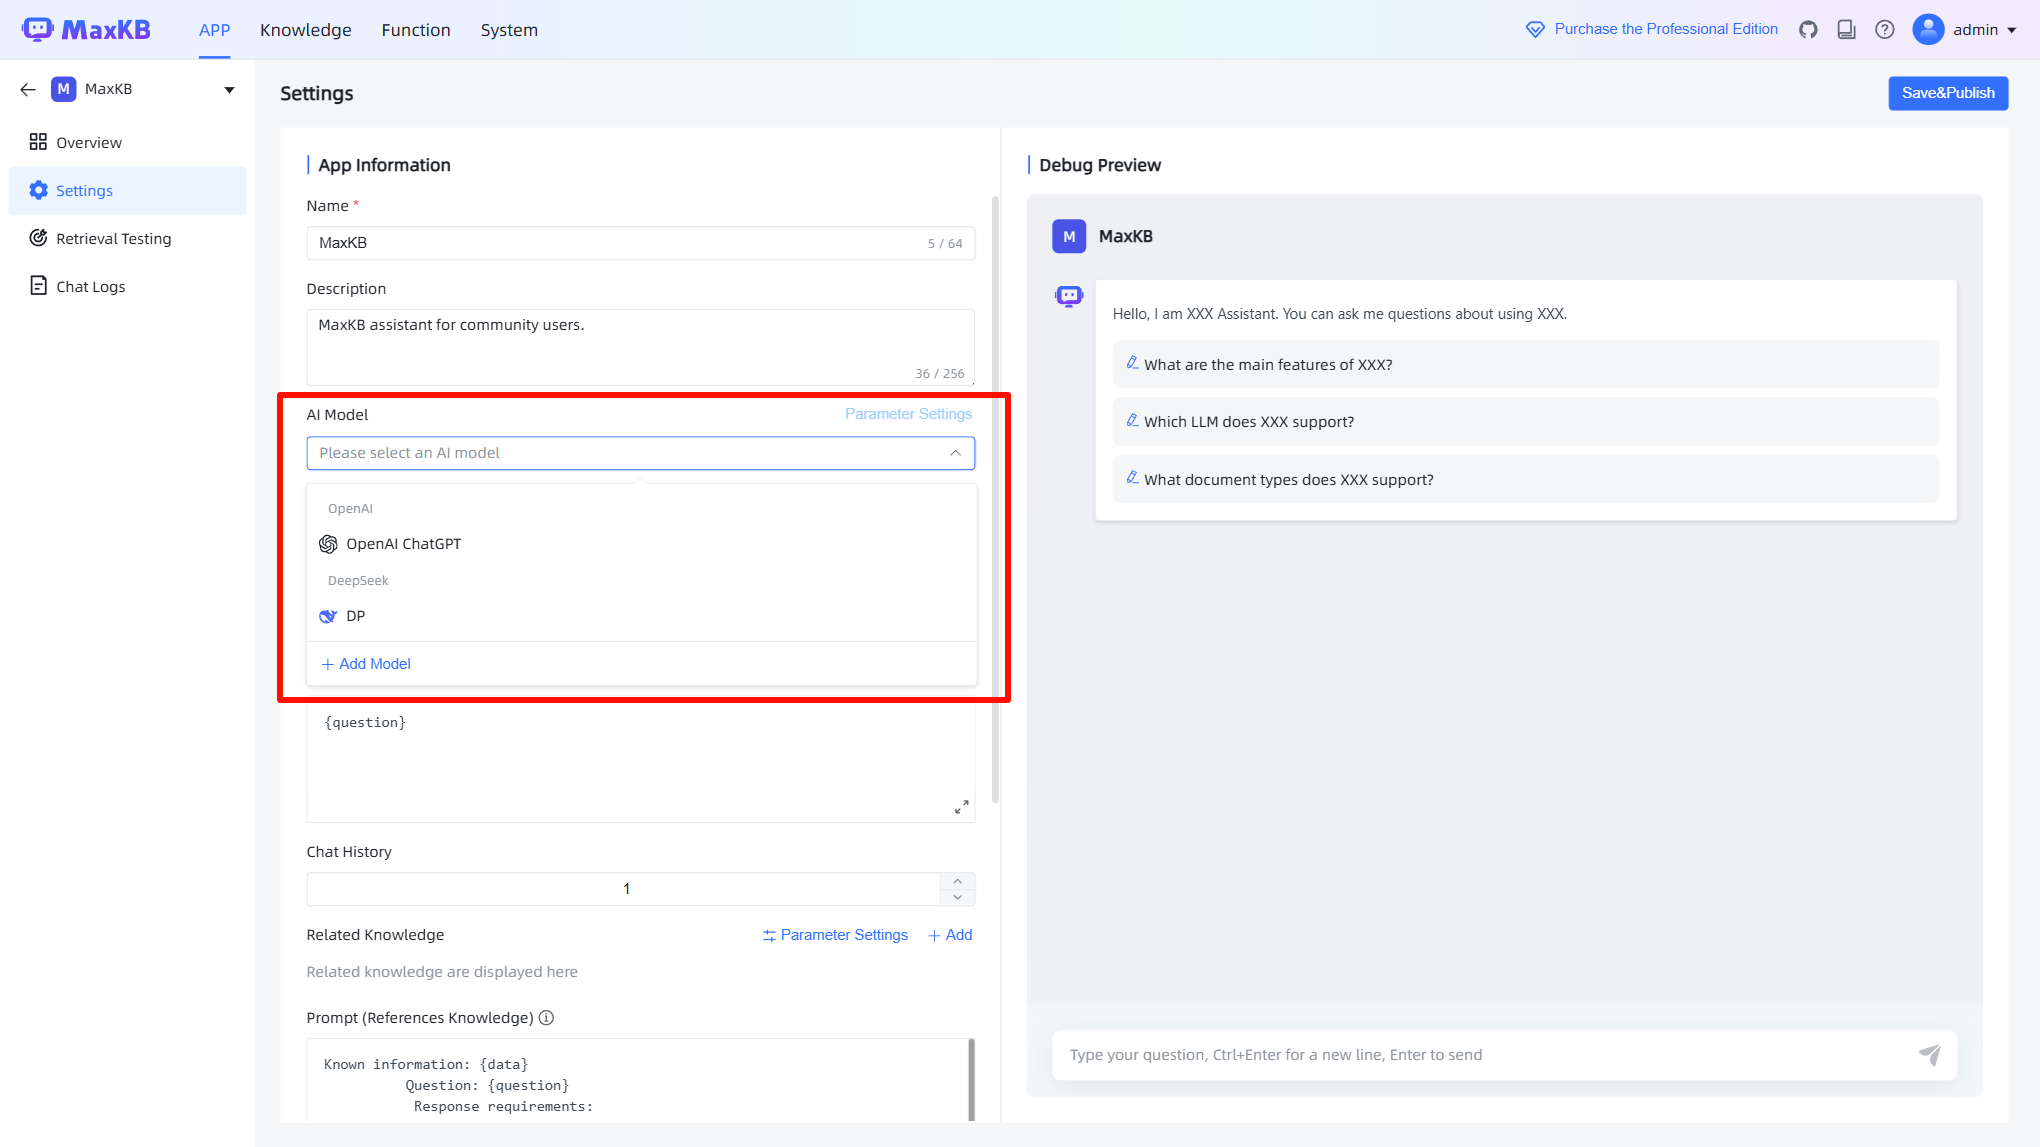Image resolution: width=2040 pixels, height=1147 pixels.
Task: Click the Debug Preview question input
Action: pyautogui.click(x=1480, y=1055)
